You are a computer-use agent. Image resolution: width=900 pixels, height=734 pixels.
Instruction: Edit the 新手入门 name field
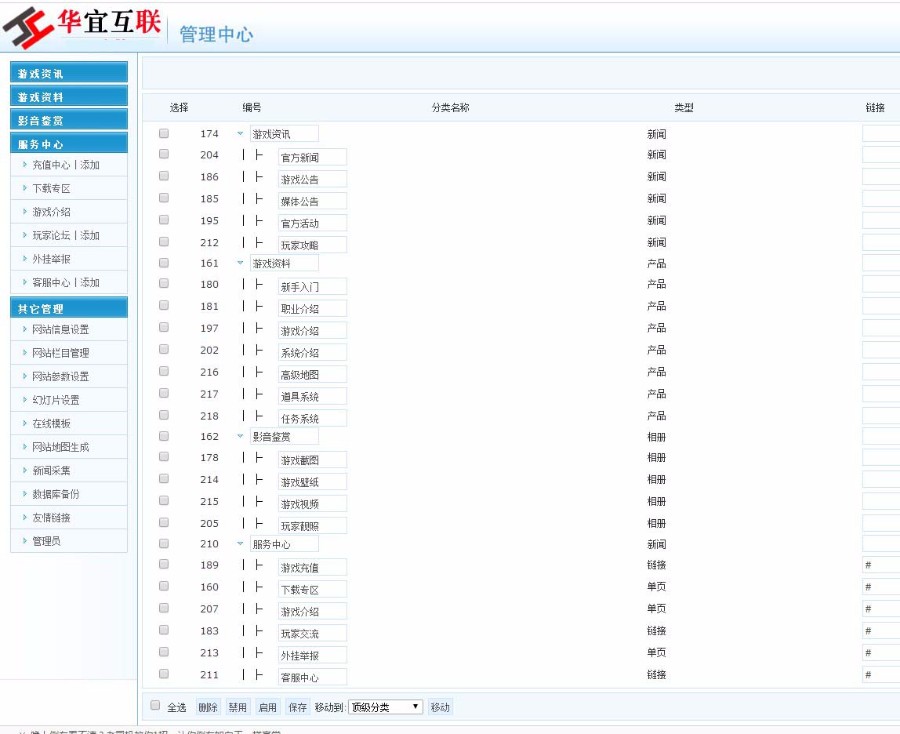(x=312, y=286)
